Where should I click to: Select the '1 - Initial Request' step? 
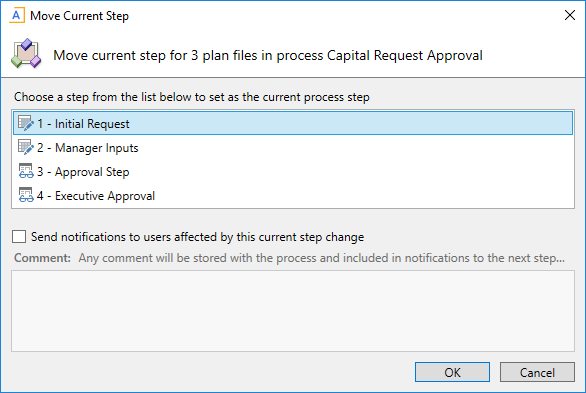(293, 123)
